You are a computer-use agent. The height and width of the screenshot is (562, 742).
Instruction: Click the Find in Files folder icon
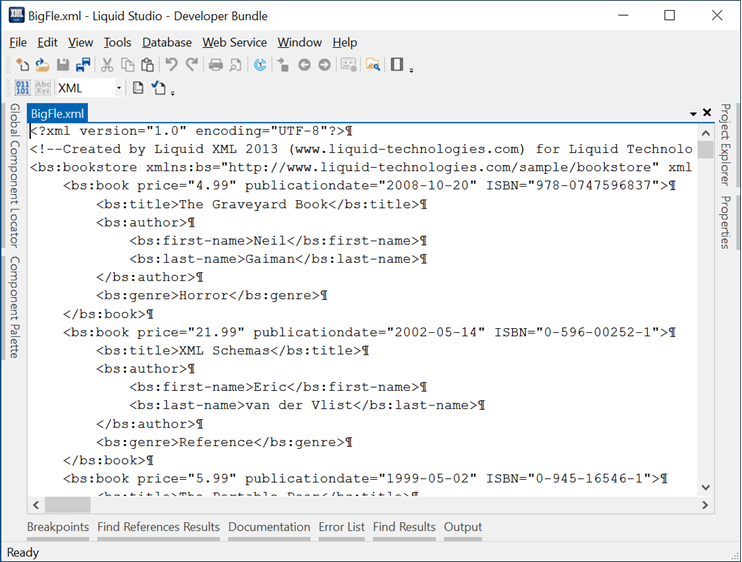tap(373, 65)
